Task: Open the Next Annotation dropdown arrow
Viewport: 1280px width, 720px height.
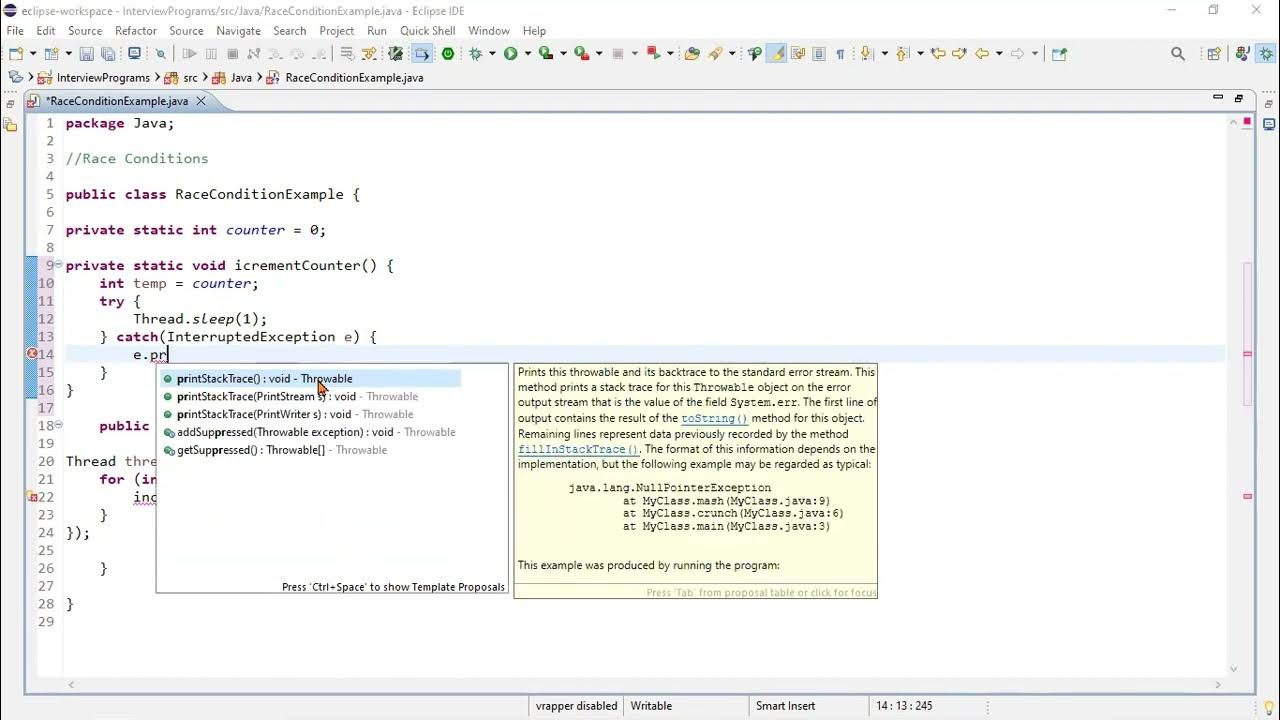Action: [x=885, y=54]
